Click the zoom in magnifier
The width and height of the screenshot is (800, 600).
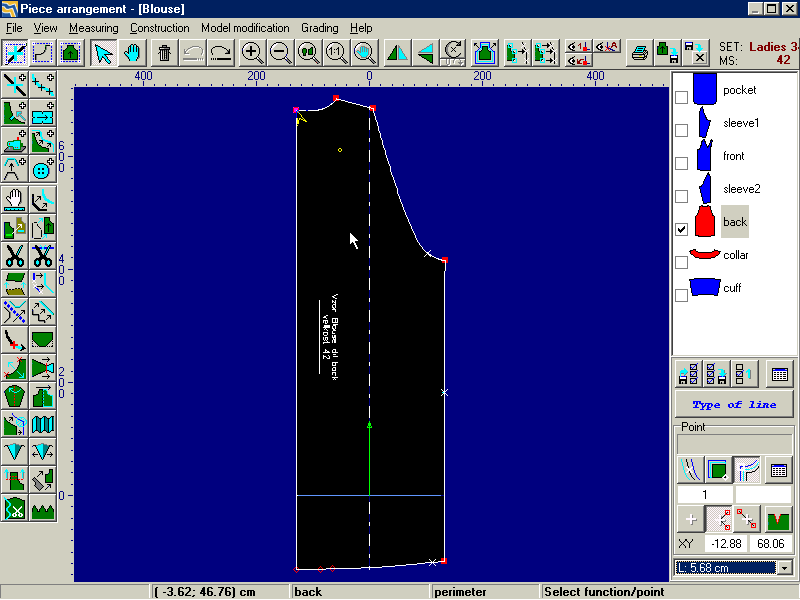click(252, 53)
